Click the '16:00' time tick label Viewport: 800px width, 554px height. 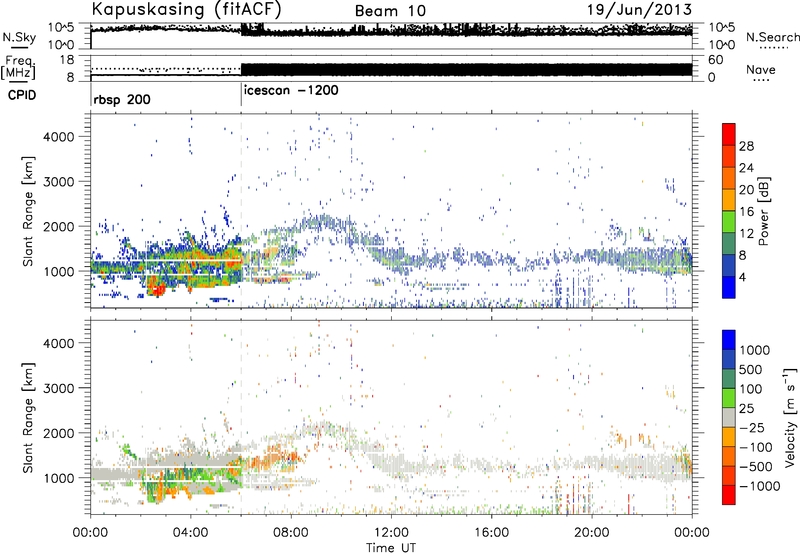[x=491, y=533]
